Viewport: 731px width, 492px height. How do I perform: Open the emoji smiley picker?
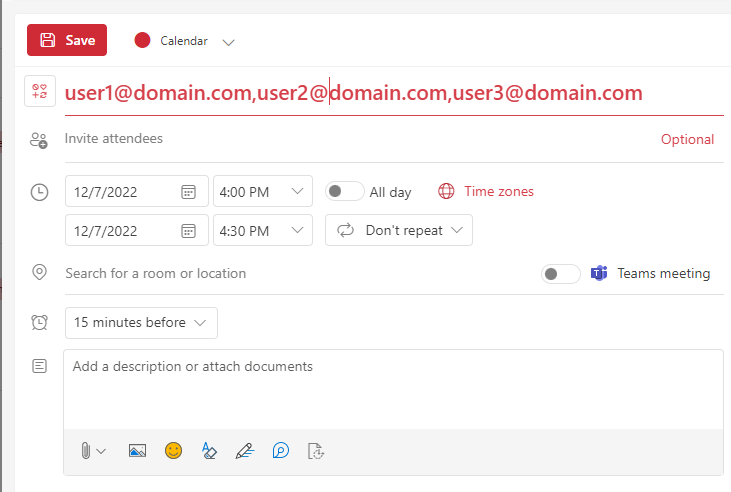[x=173, y=451]
